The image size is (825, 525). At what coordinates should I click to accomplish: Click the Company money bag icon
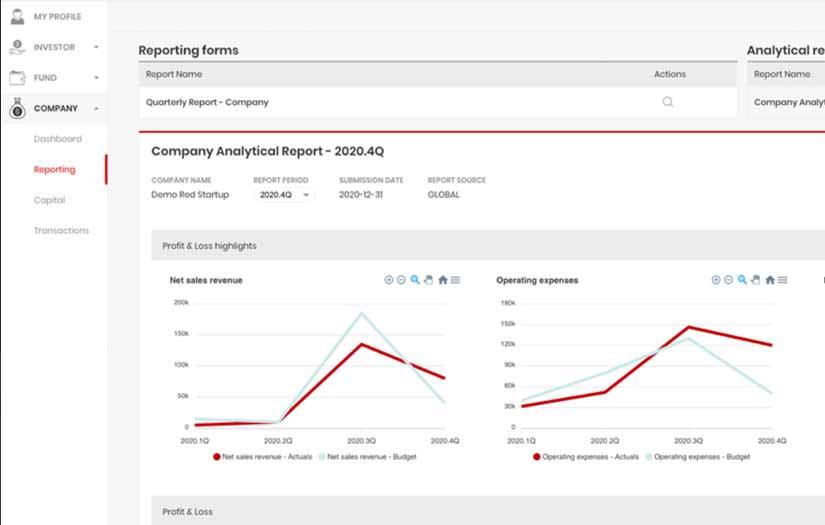point(17,108)
